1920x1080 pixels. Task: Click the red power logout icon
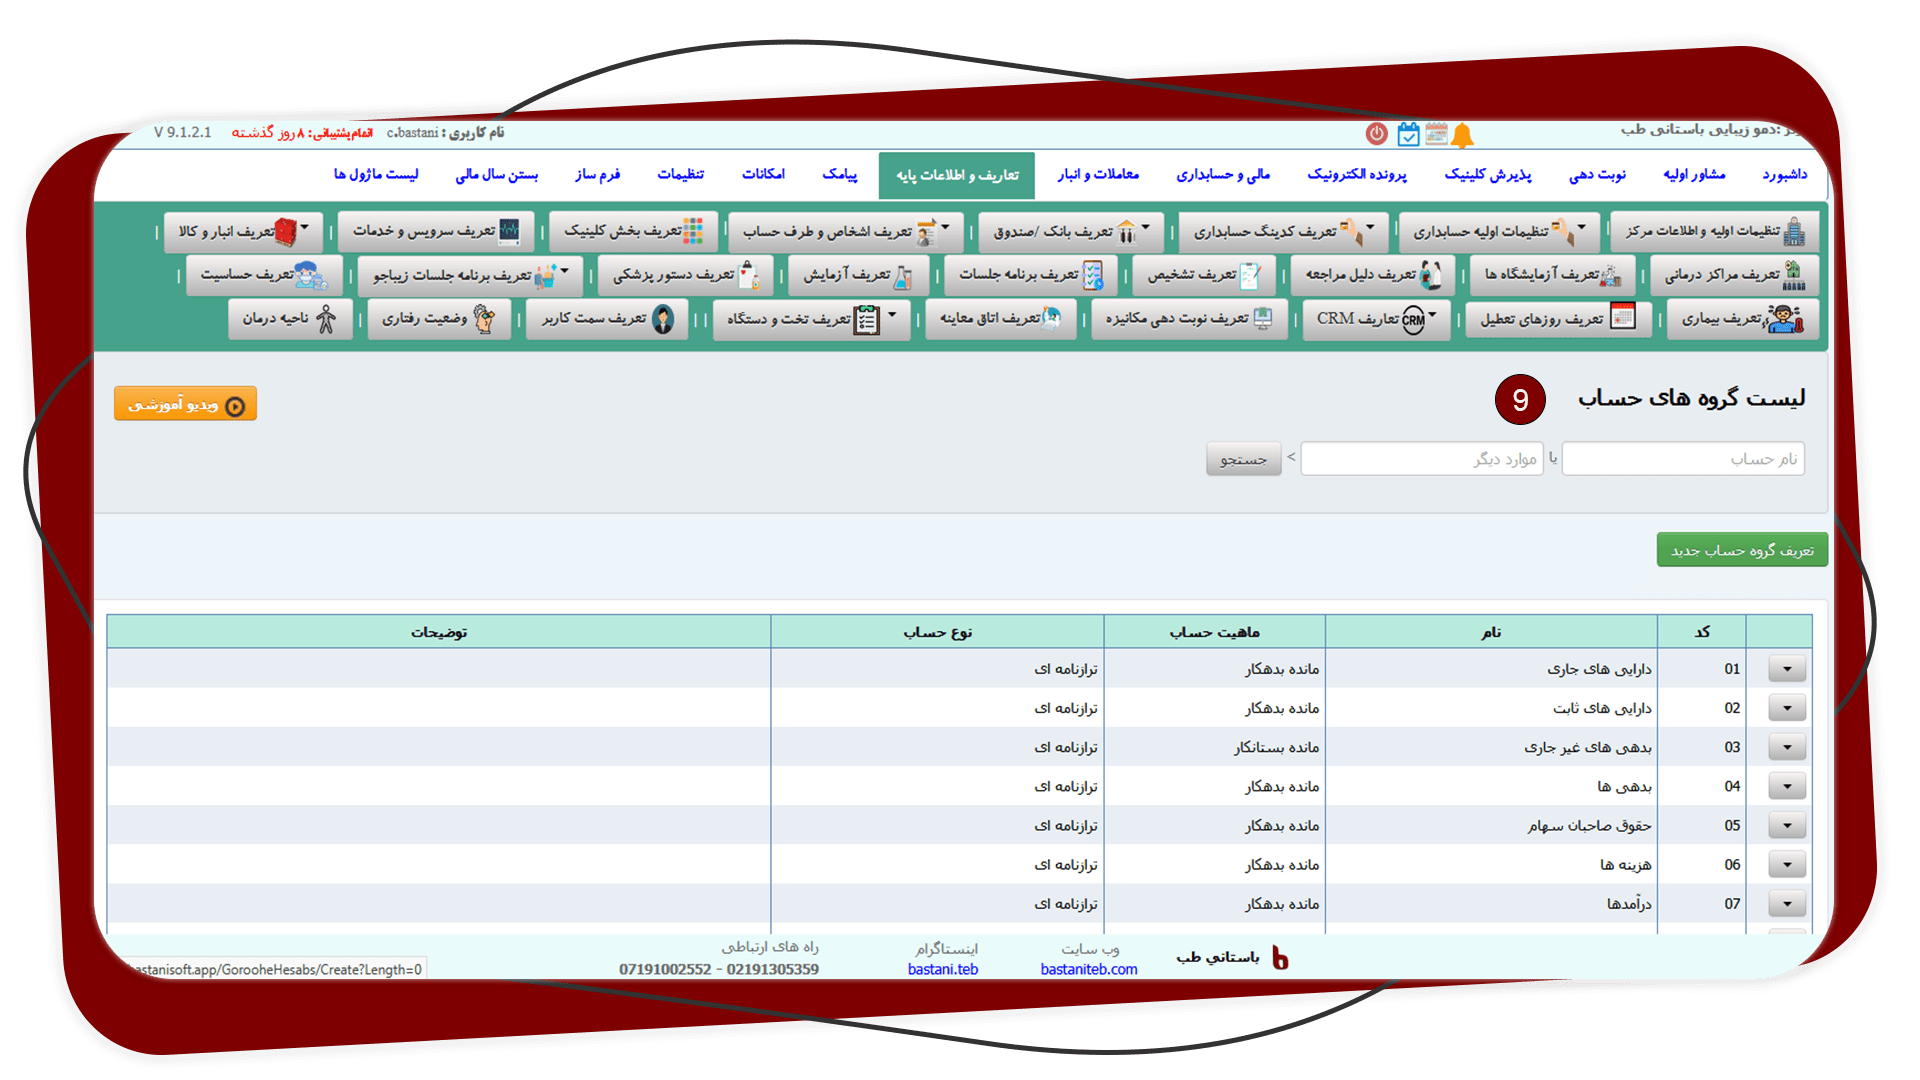(x=1377, y=133)
